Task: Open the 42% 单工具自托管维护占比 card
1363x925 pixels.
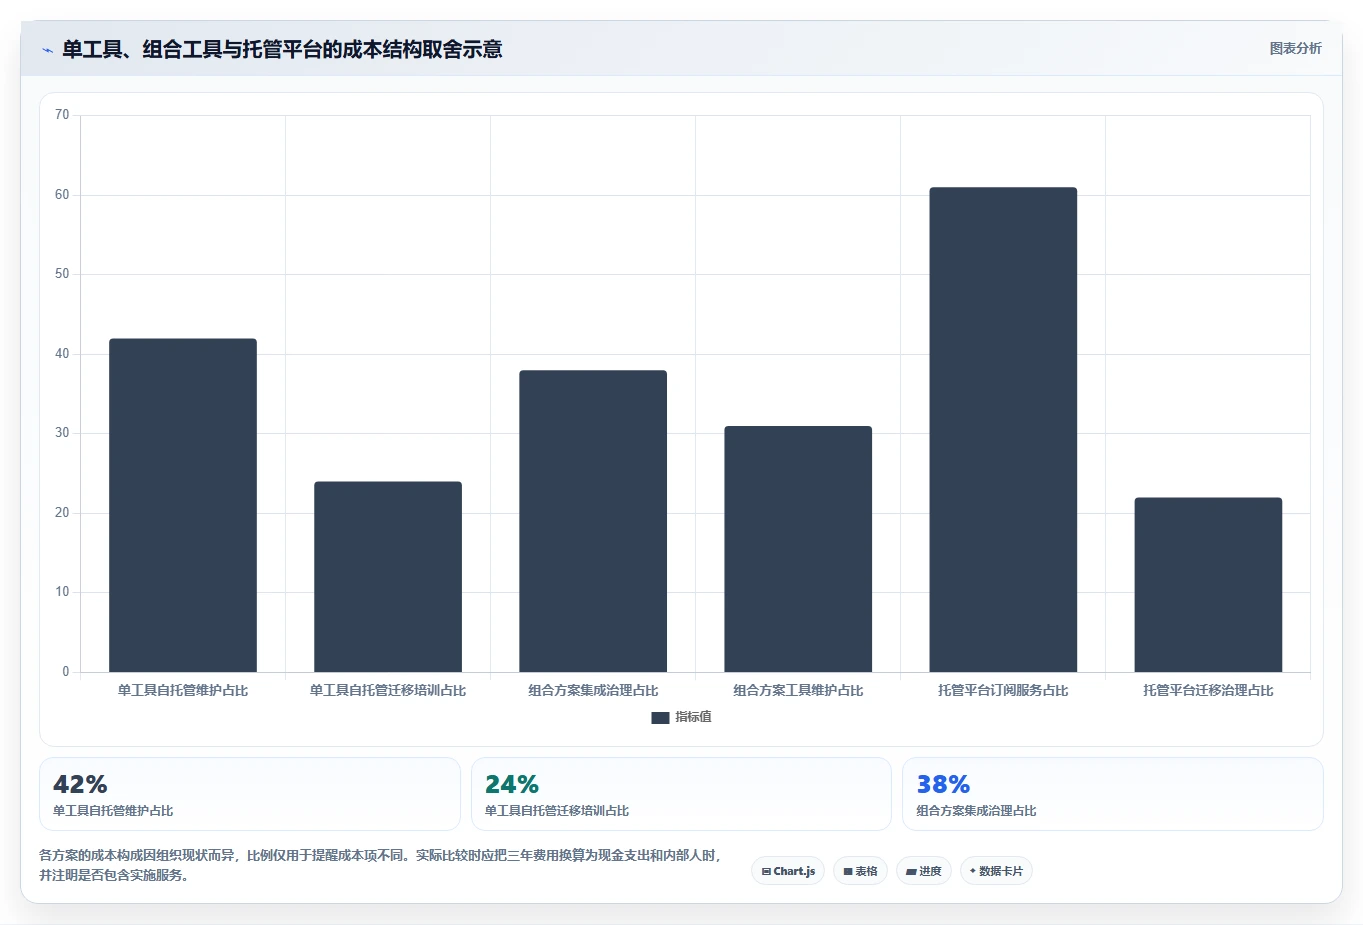Action: pos(250,794)
